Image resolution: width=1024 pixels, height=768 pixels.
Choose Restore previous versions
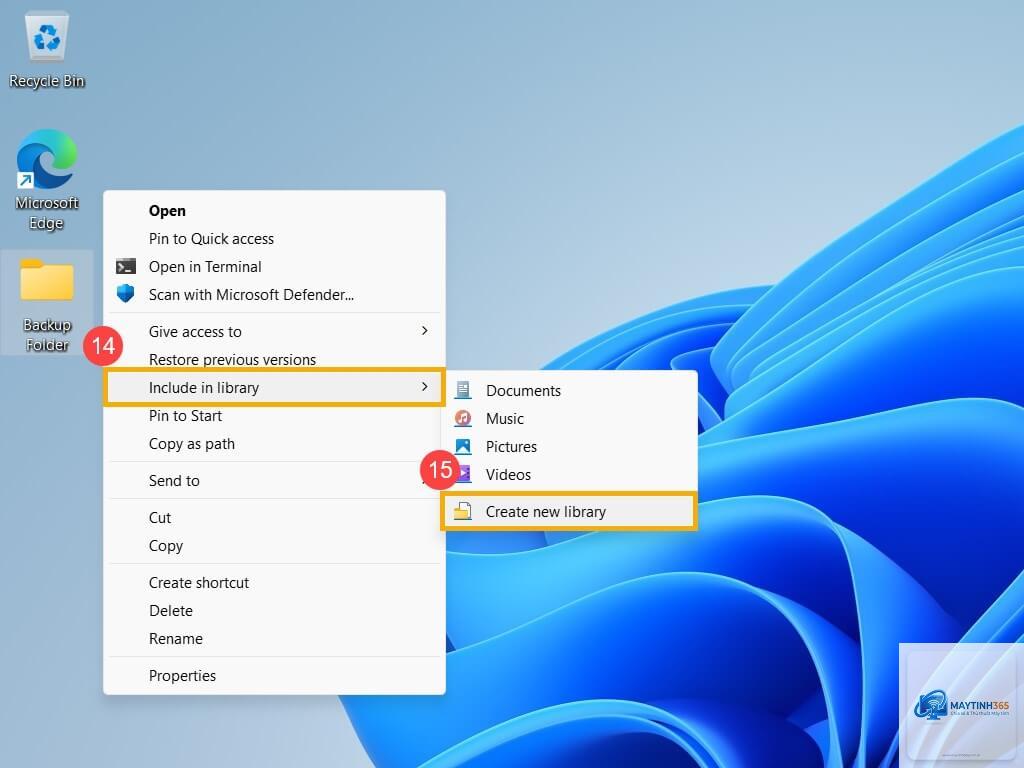point(274,360)
